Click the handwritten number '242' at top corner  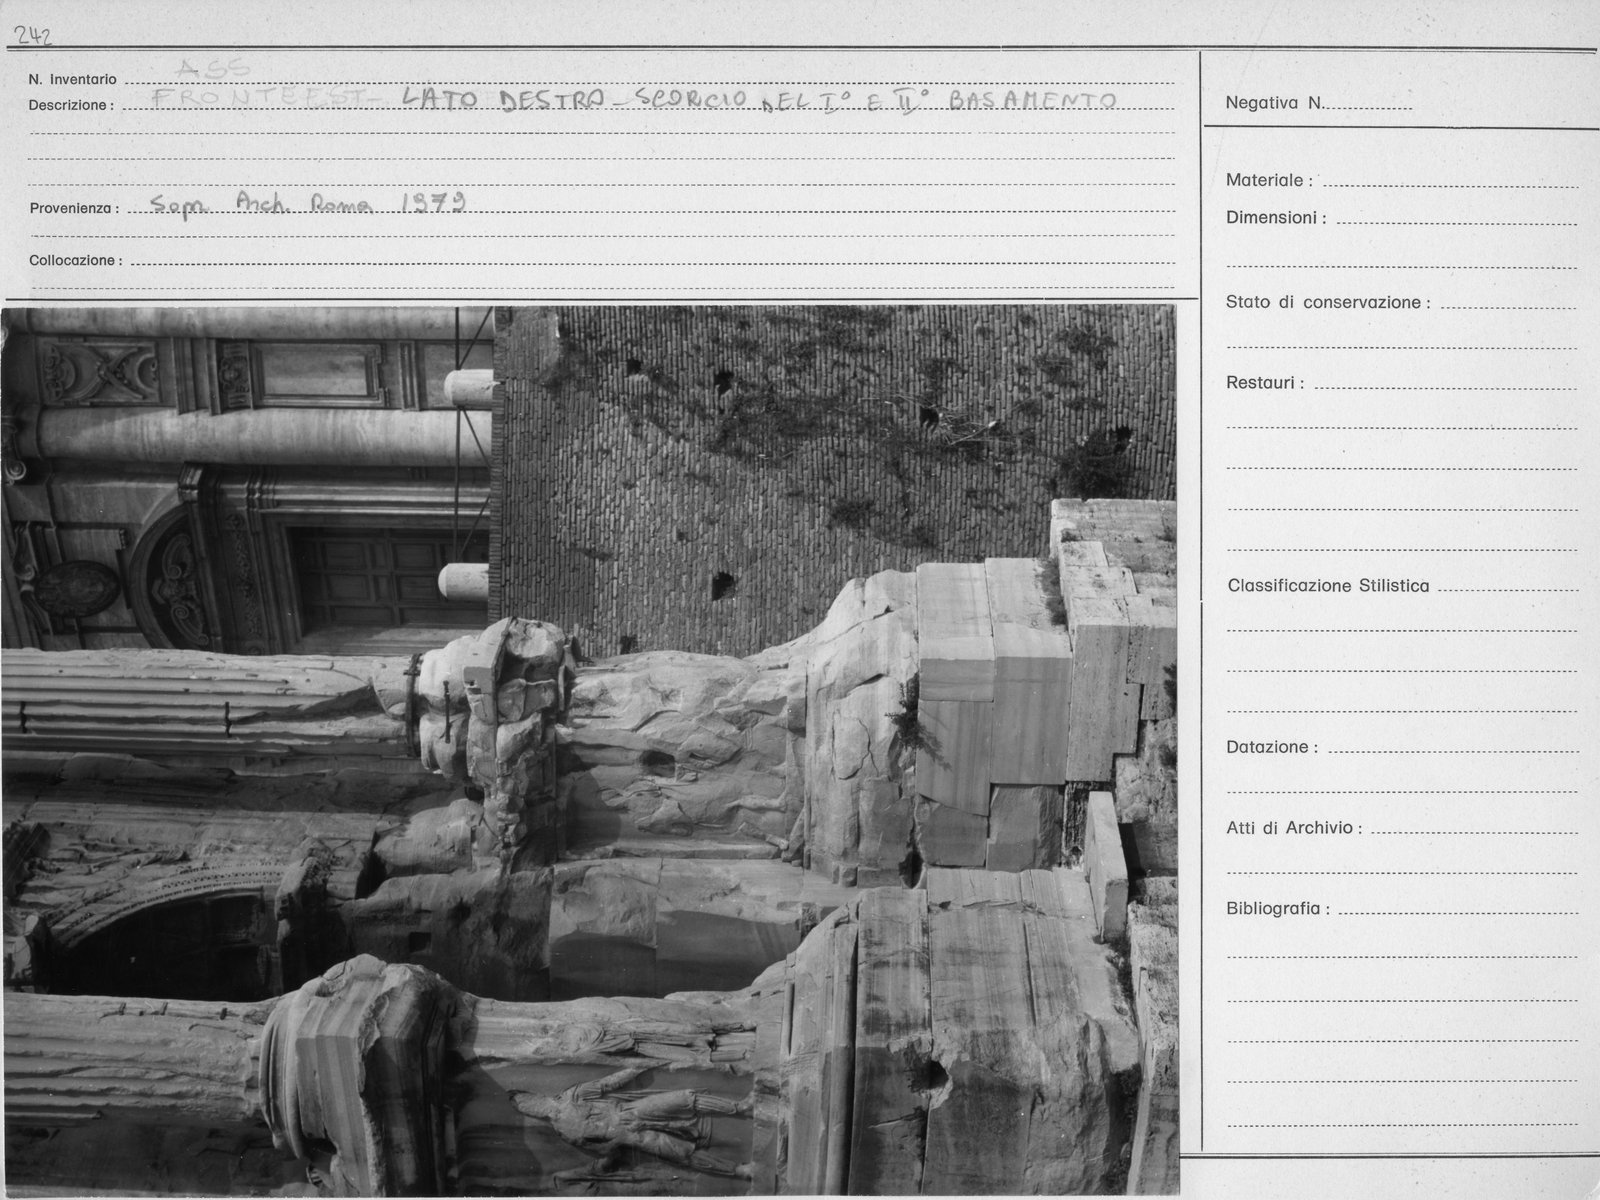click(x=32, y=36)
